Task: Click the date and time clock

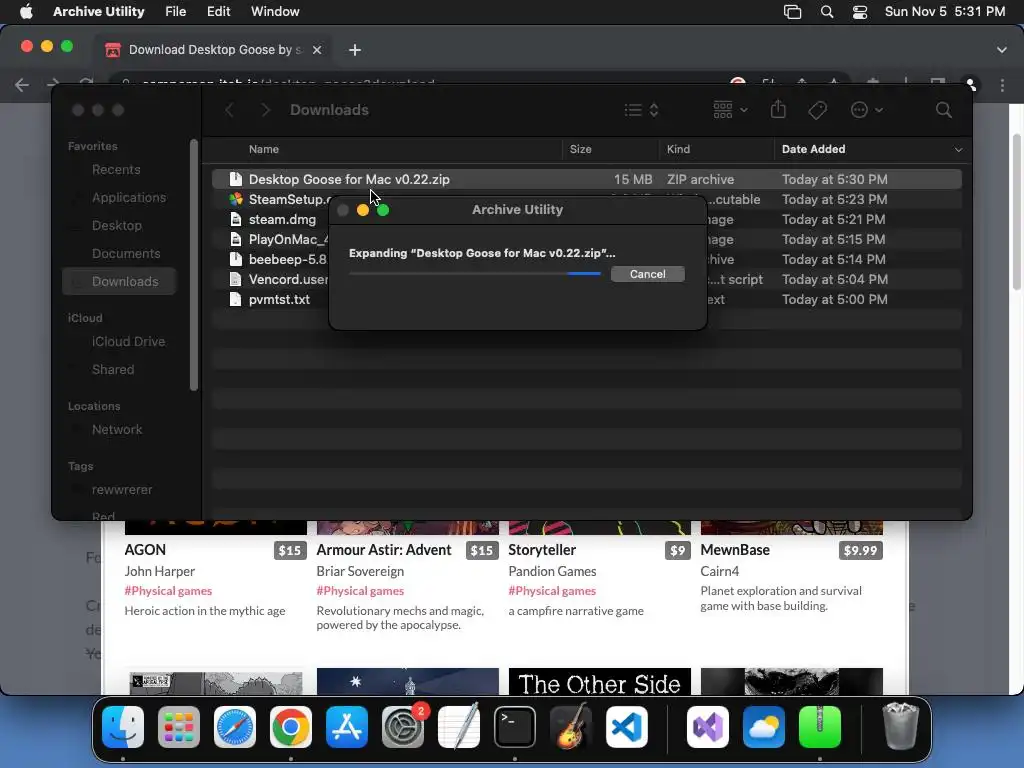Action: point(944,11)
